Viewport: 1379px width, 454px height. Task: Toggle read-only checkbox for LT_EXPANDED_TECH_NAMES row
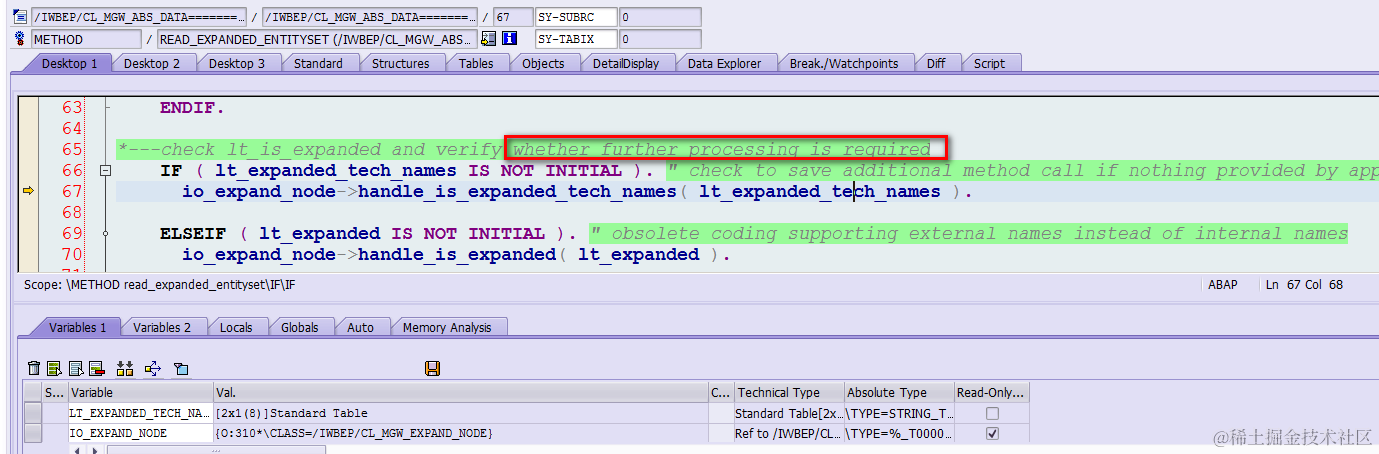(992, 413)
